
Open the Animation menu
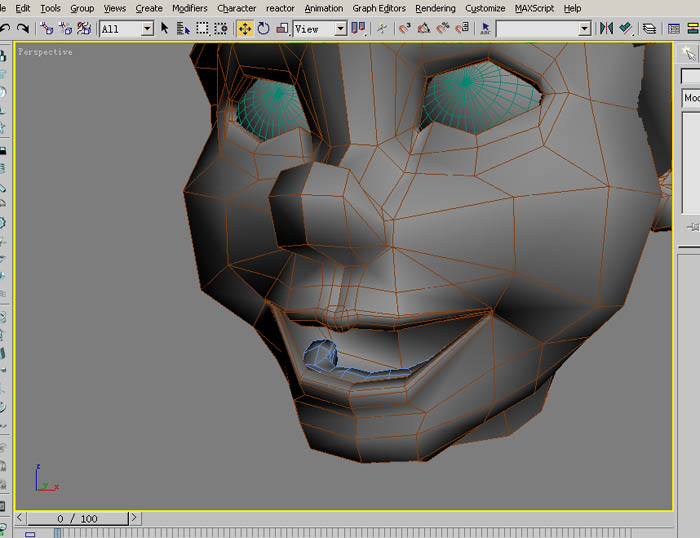[x=324, y=8]
